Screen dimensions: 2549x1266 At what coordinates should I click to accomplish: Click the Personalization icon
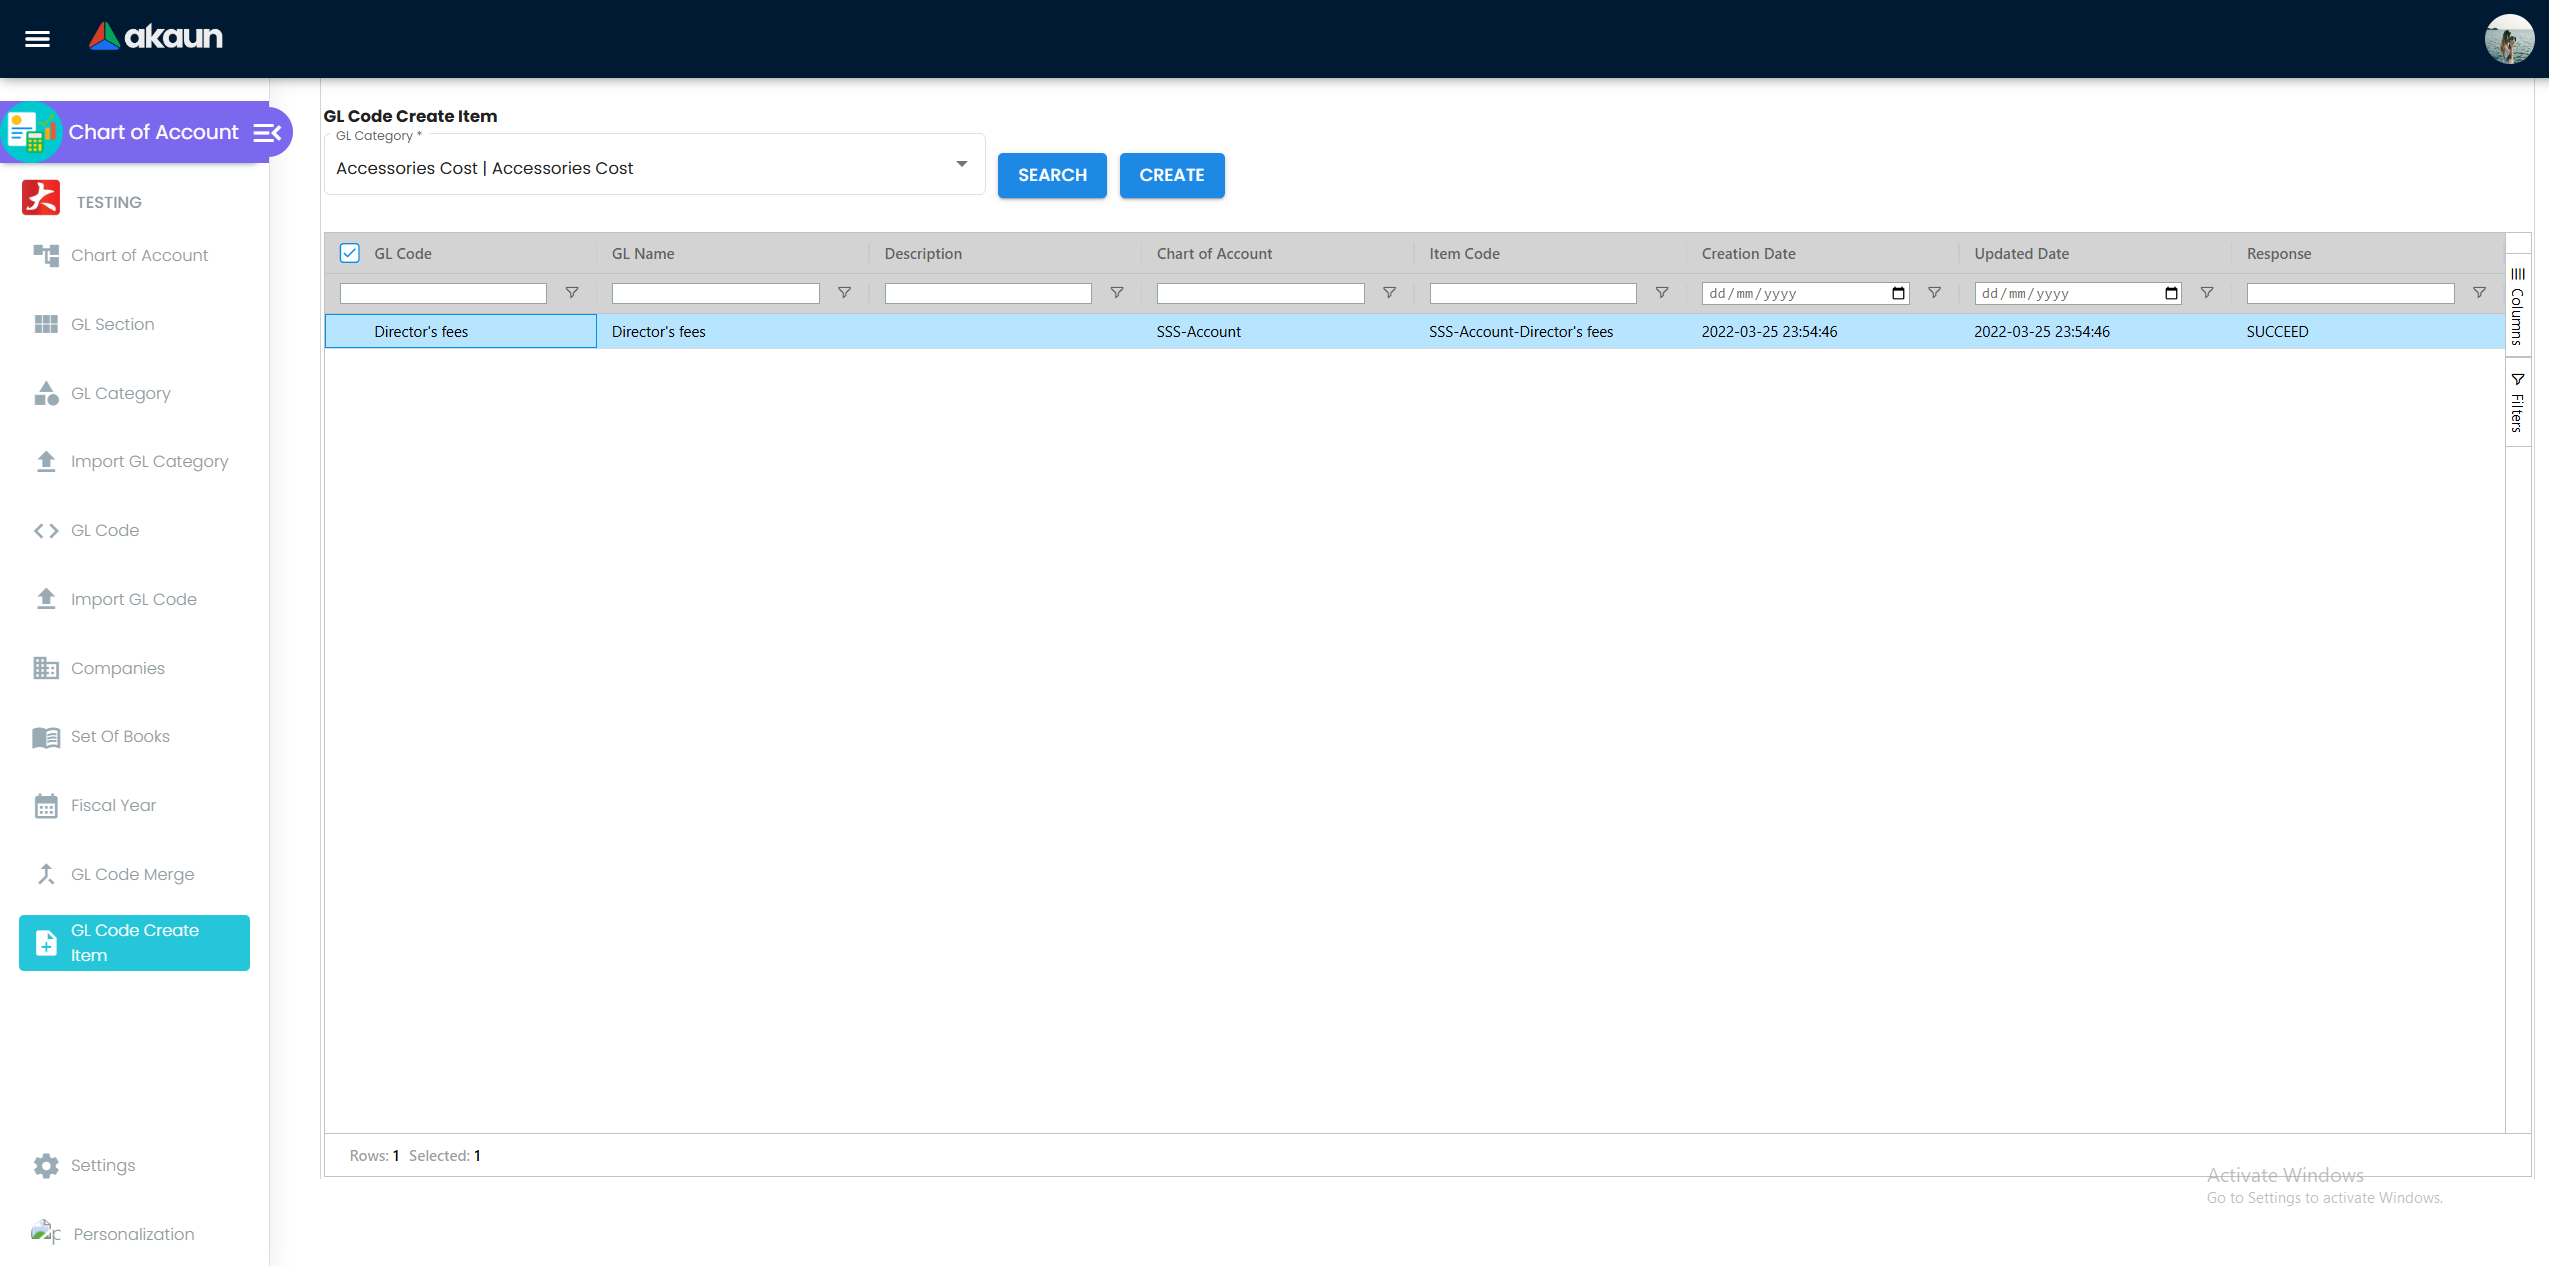(46, 1232)
